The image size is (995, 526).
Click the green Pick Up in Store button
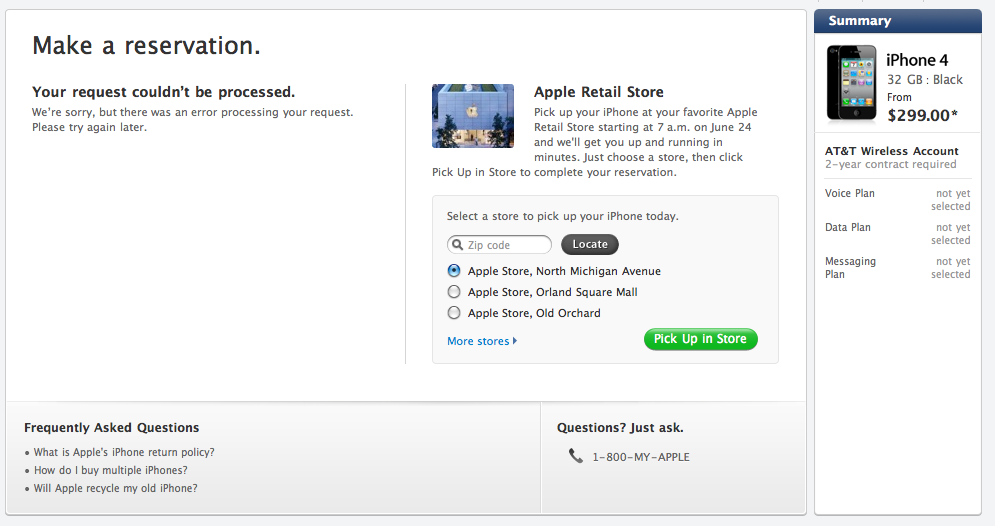(701, 339)
